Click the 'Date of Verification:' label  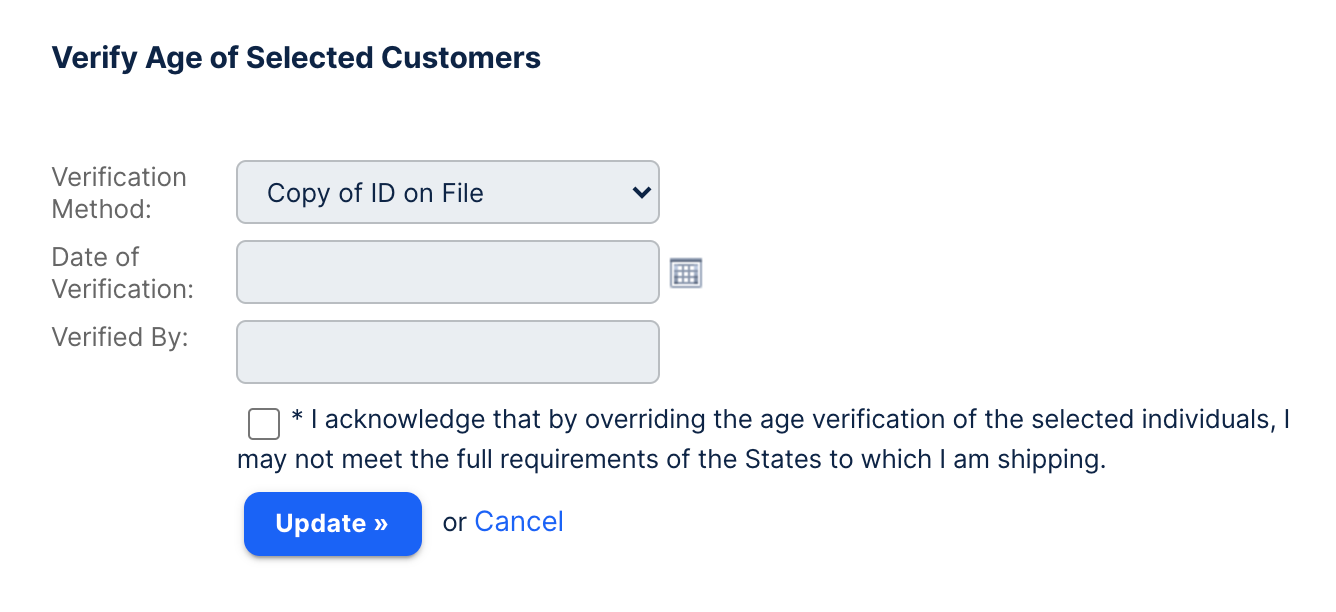pos(122,273)
